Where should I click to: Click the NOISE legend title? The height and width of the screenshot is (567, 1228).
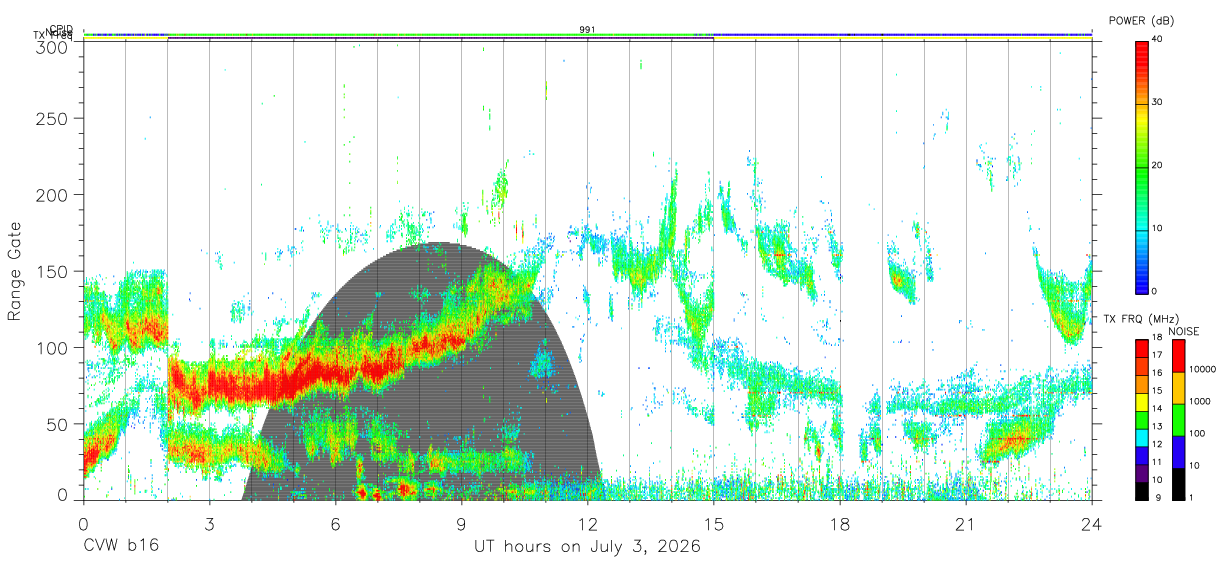[x=1184, y=331]
